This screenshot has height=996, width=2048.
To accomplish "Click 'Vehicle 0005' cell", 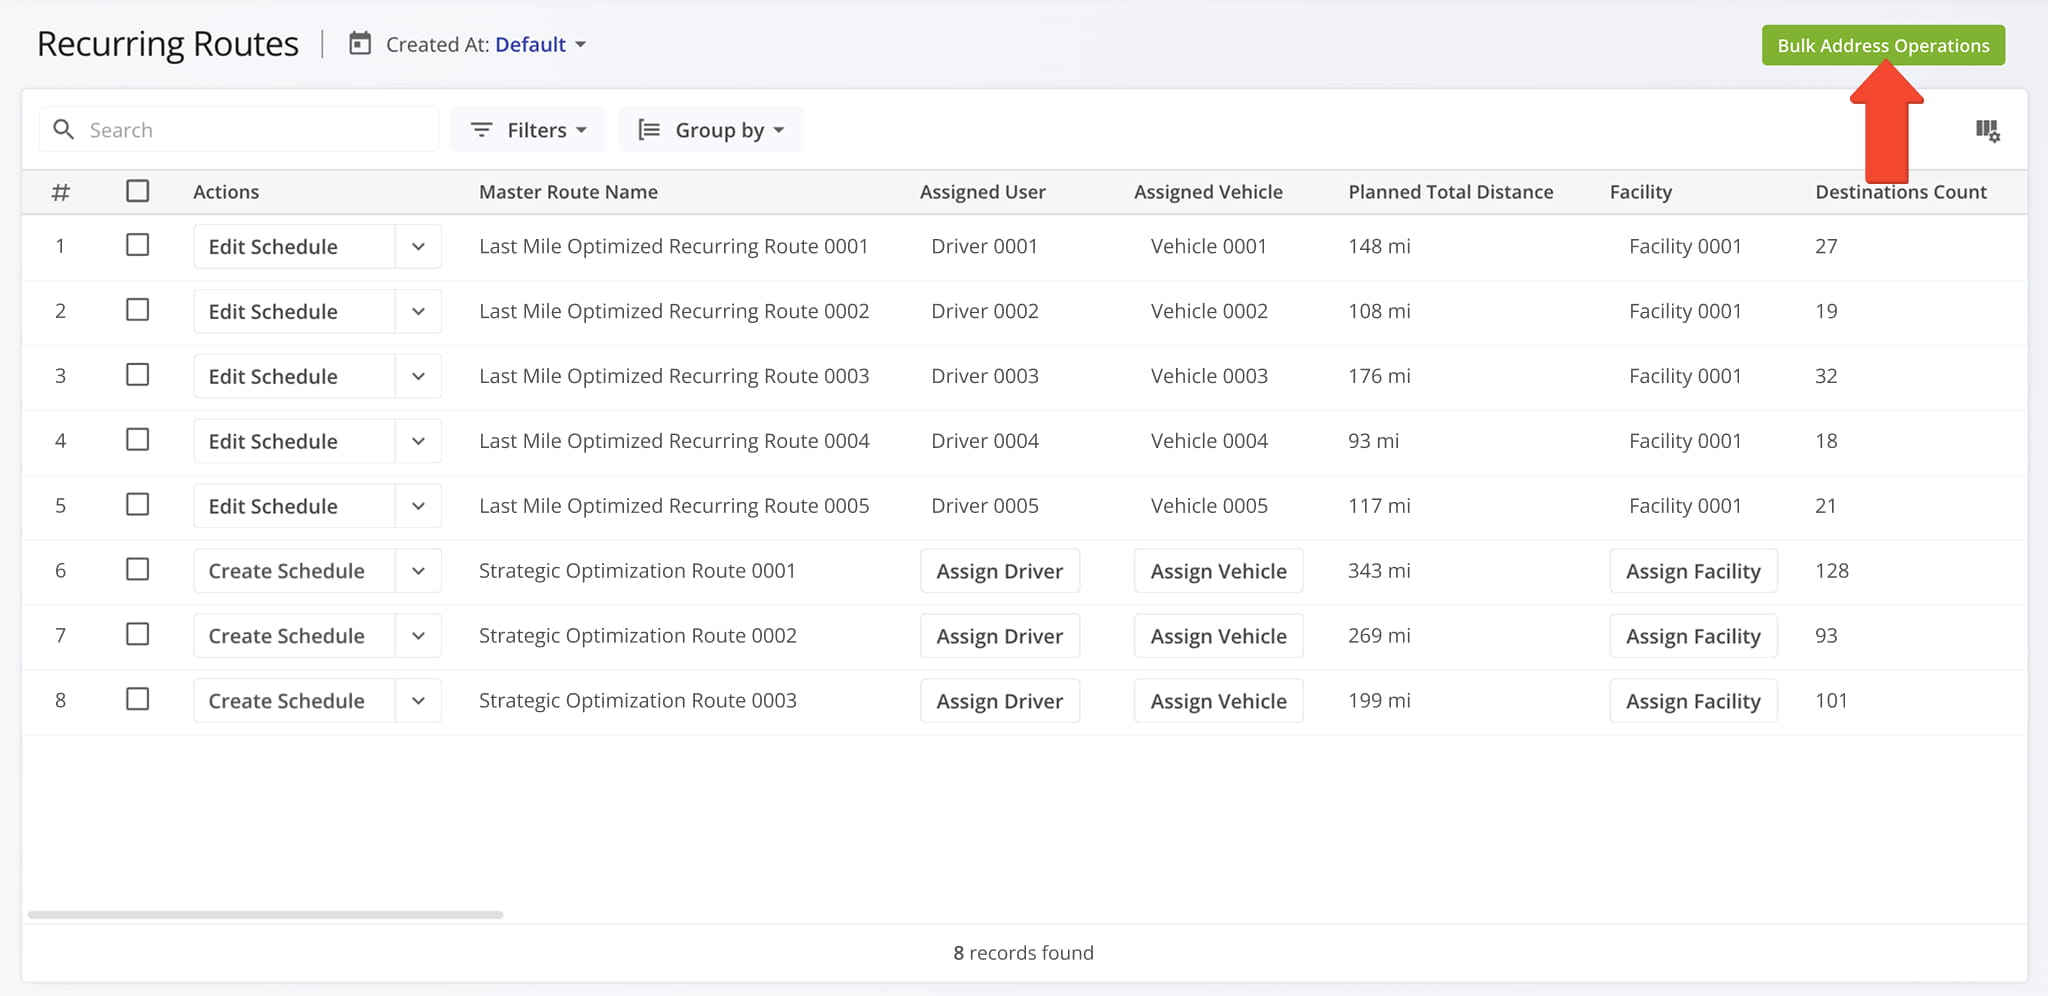I will pyautogui.click(x=1209, y=506).
